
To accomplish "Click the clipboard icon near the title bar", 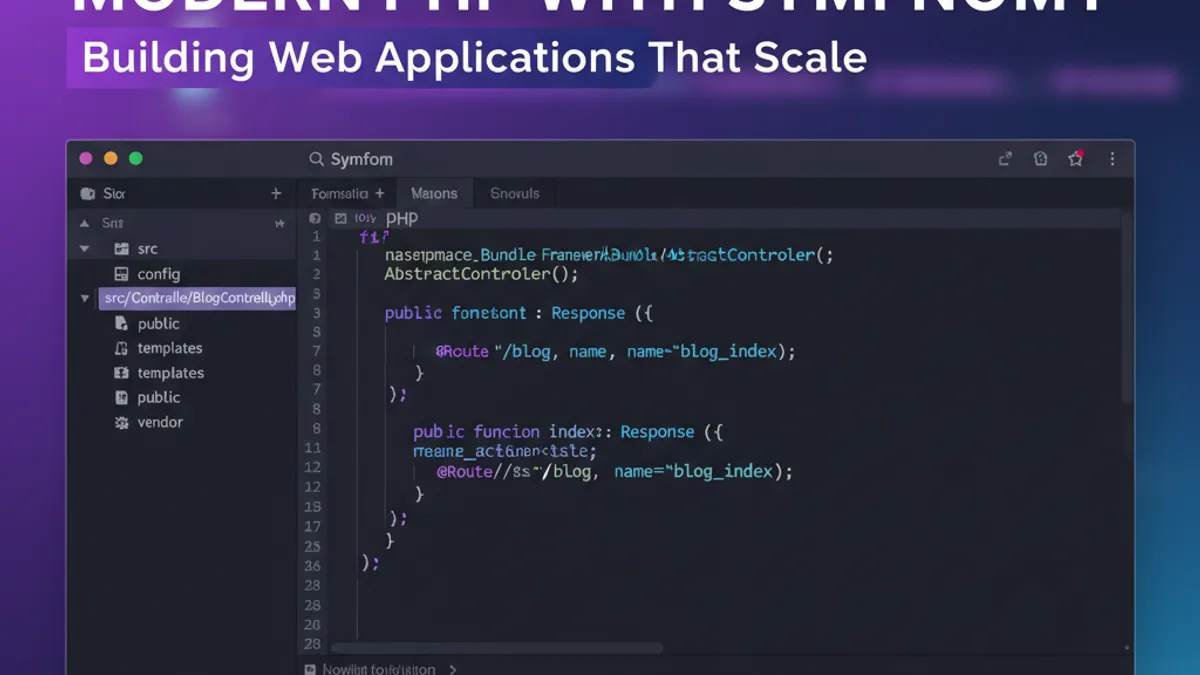I will (x=1040, y=158).
